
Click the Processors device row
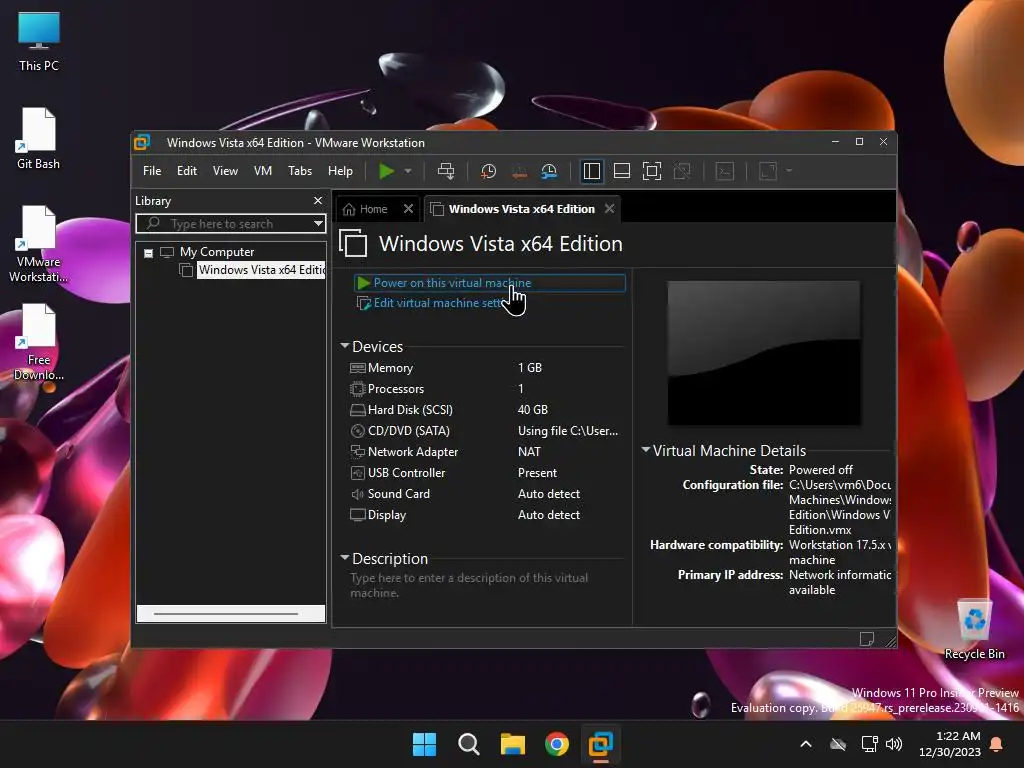(485, 389)
